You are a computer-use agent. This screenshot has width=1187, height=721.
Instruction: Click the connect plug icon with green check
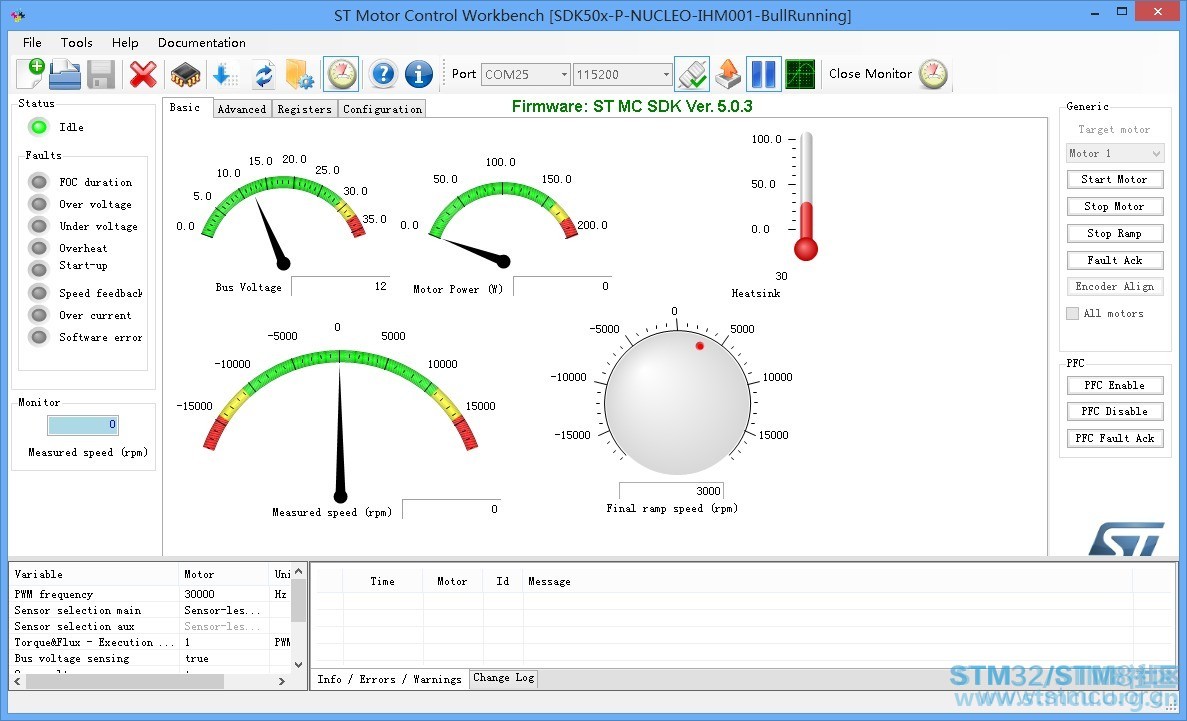click(x=692, y=74)
